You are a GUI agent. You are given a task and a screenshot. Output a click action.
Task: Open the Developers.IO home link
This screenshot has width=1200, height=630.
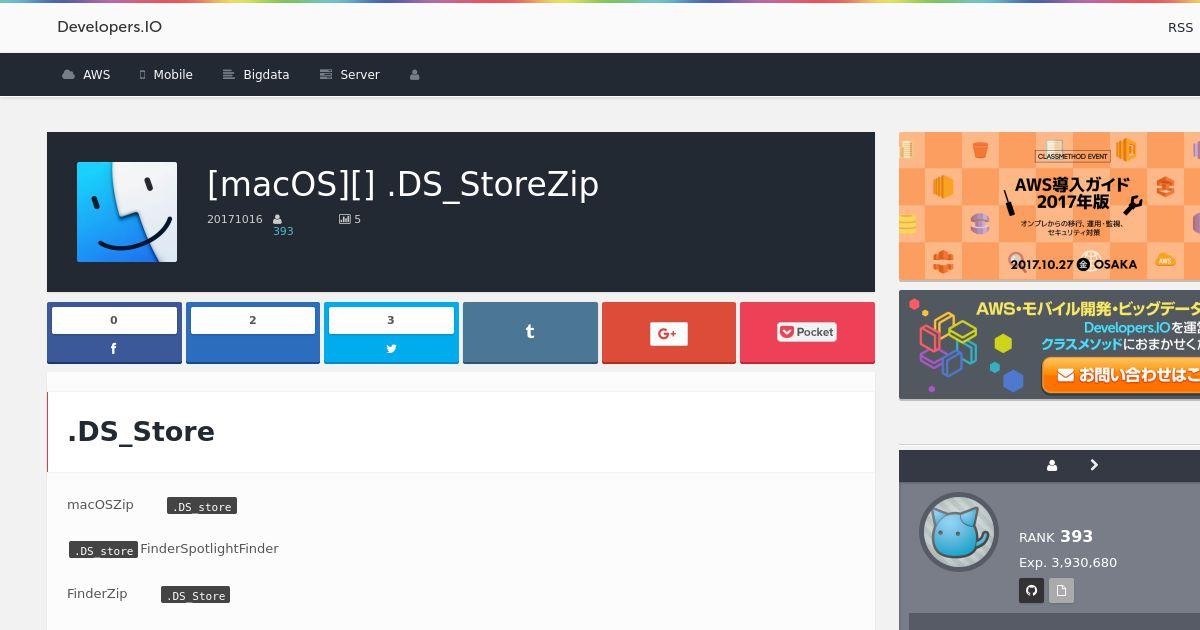tap(109, 27)
